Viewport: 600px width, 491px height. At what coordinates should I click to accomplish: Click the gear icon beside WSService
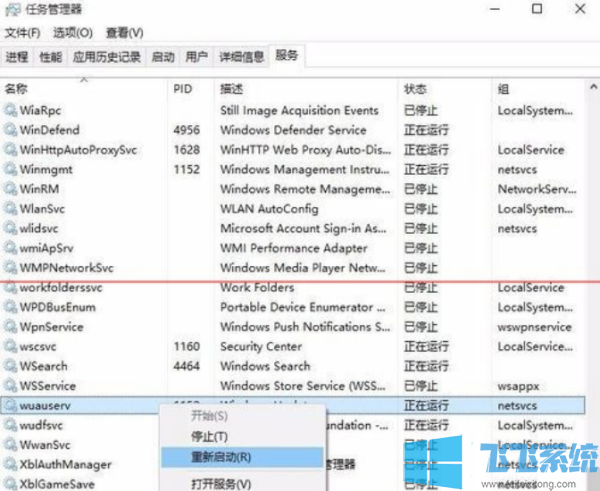click(10, 386)
